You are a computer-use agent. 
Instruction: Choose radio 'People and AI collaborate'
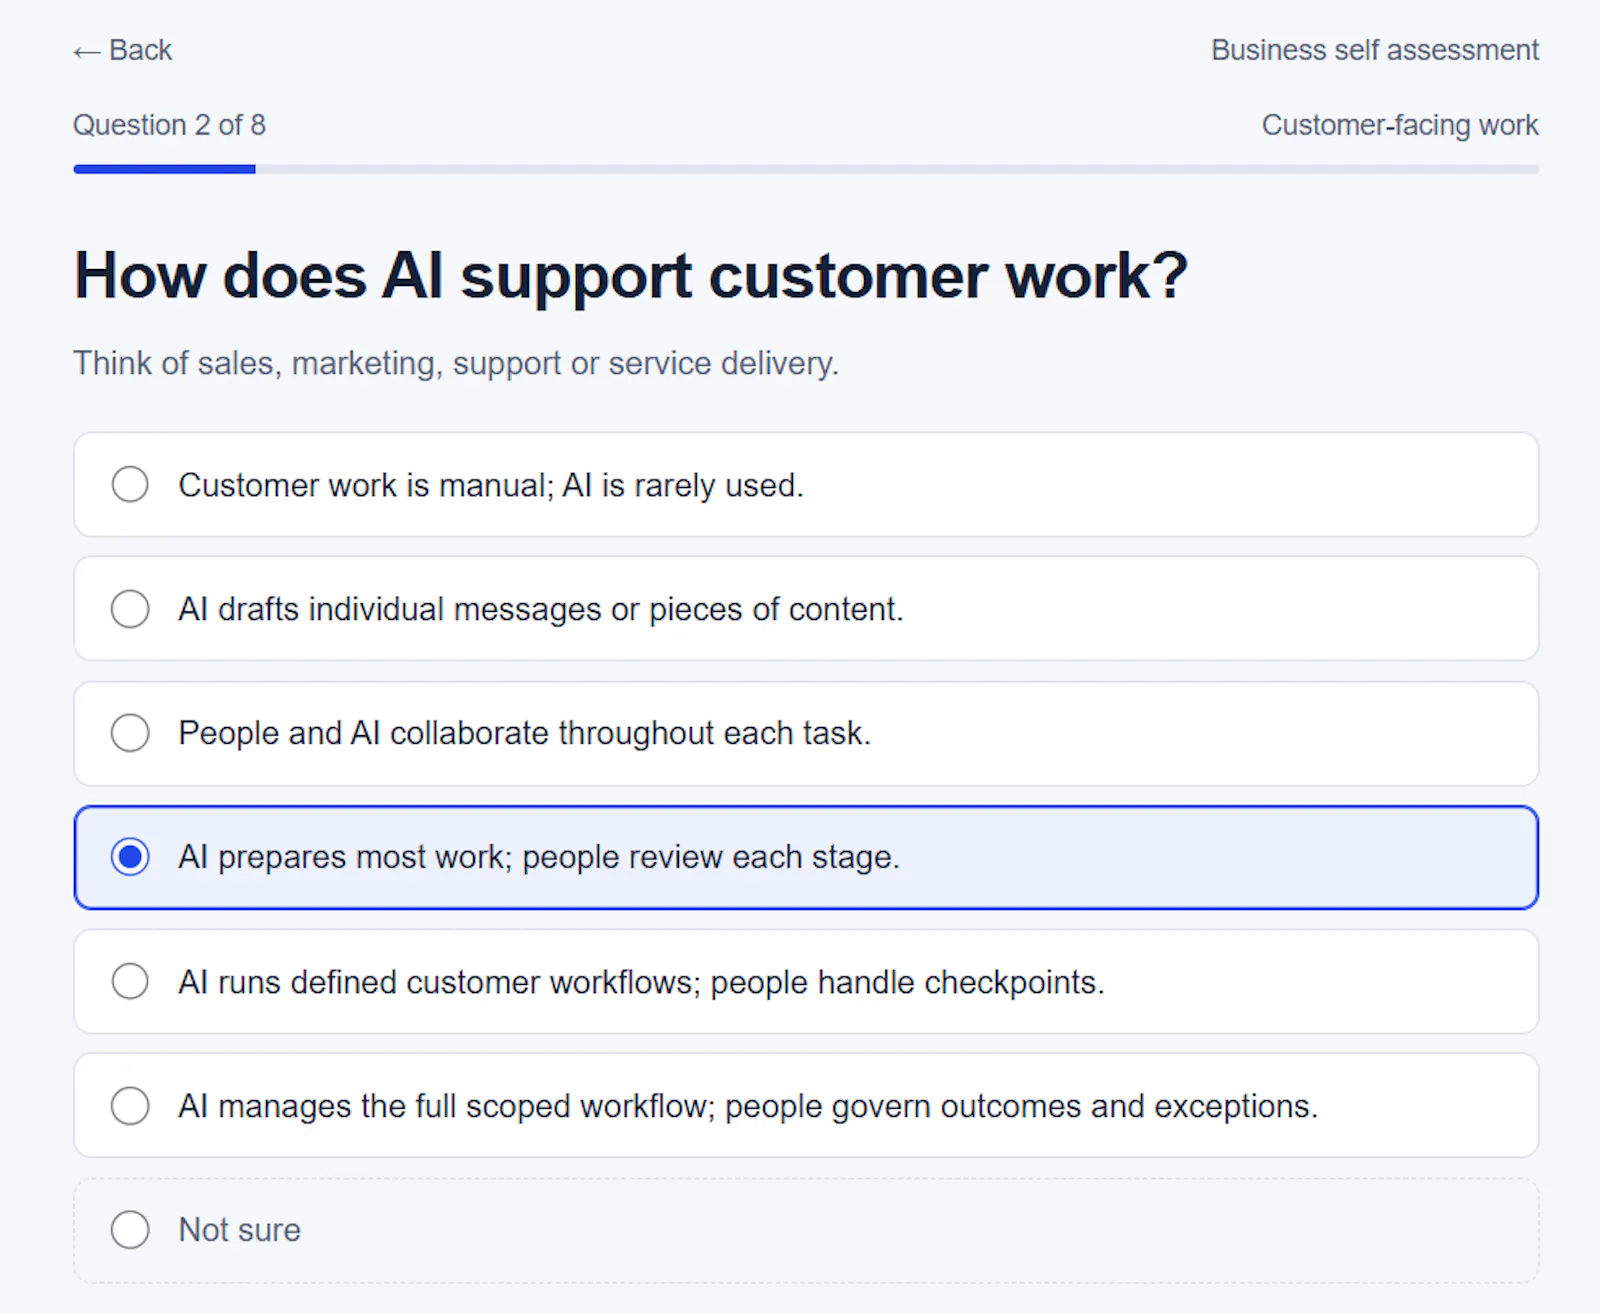pos(130,733)
